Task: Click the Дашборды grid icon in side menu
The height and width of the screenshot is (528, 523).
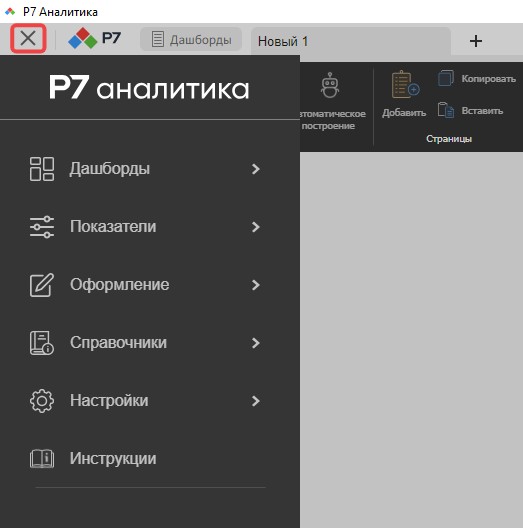Action: click(x=42, y=169)
